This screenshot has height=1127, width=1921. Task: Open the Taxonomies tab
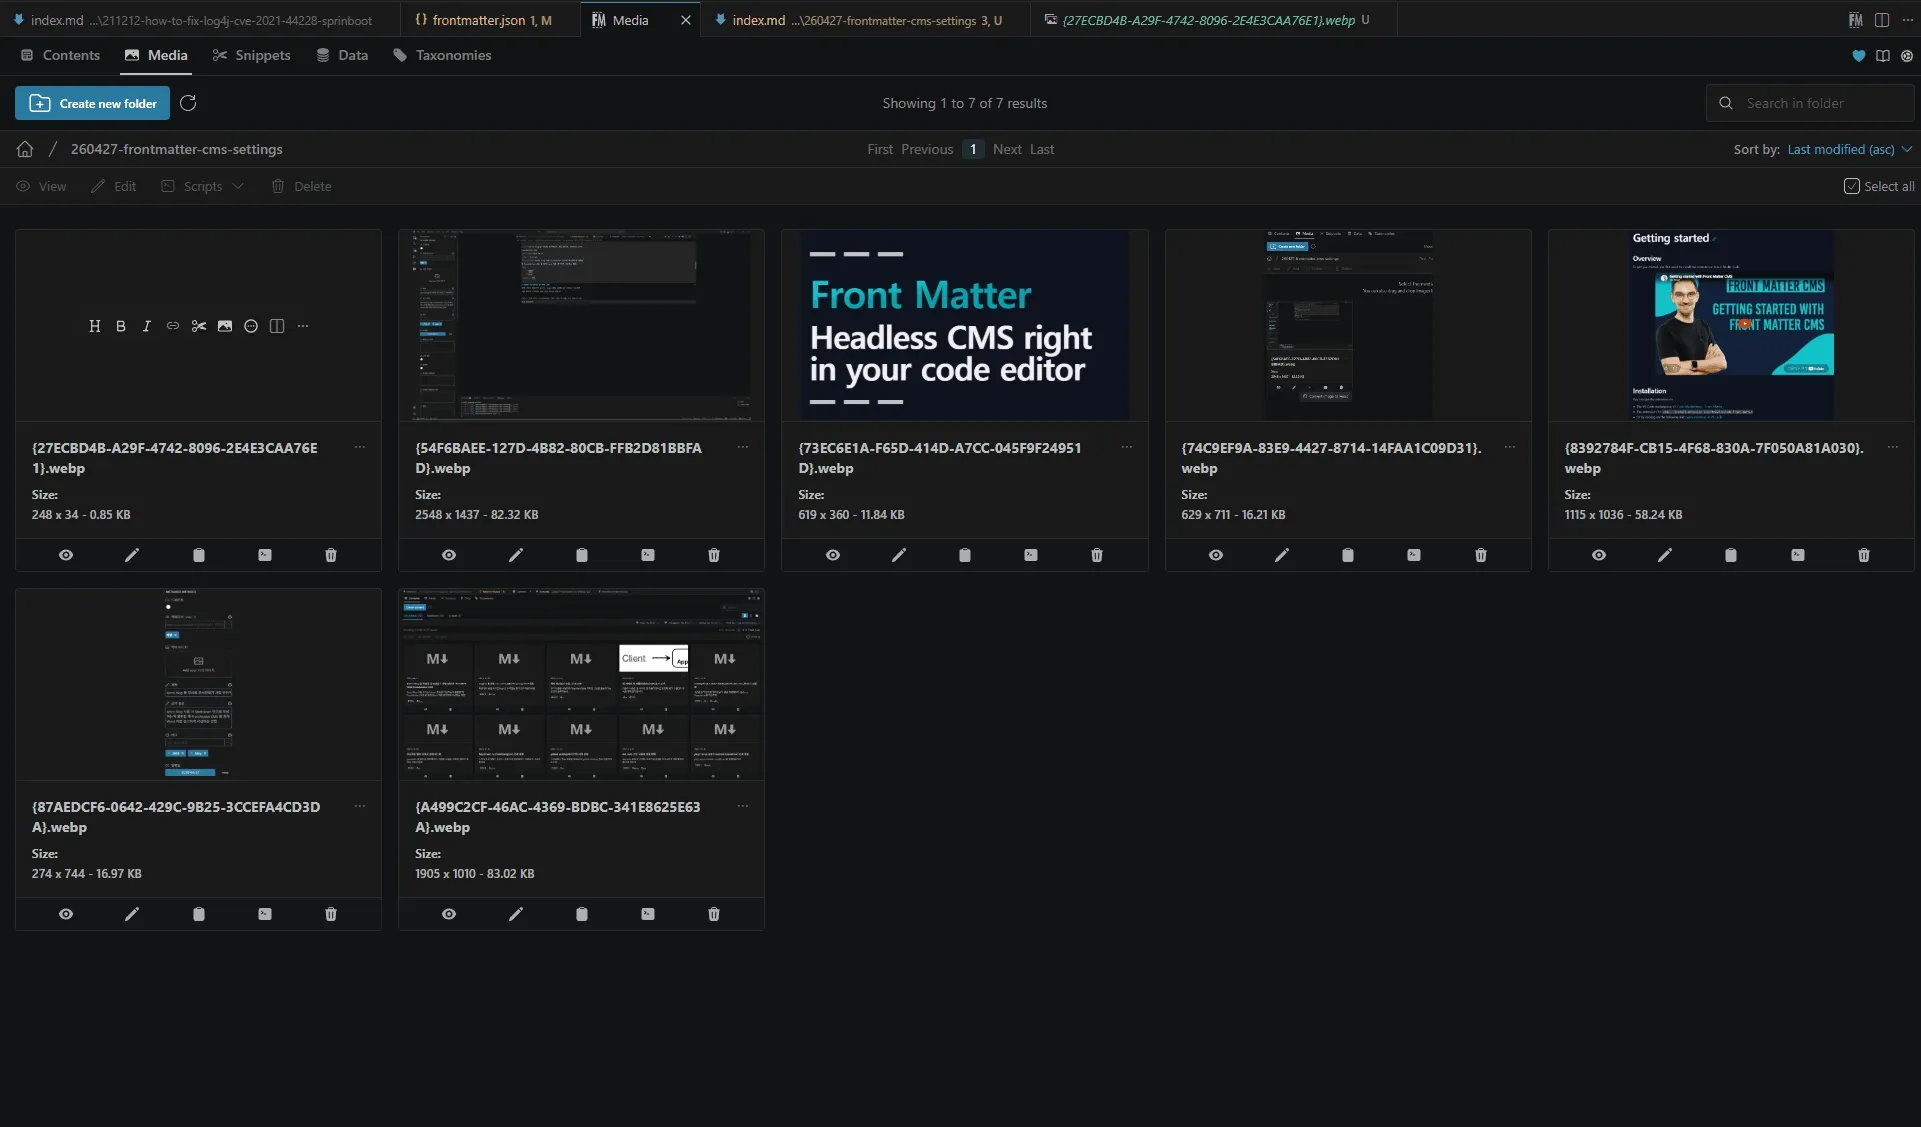pyautogui.click(x=442, y=56)
